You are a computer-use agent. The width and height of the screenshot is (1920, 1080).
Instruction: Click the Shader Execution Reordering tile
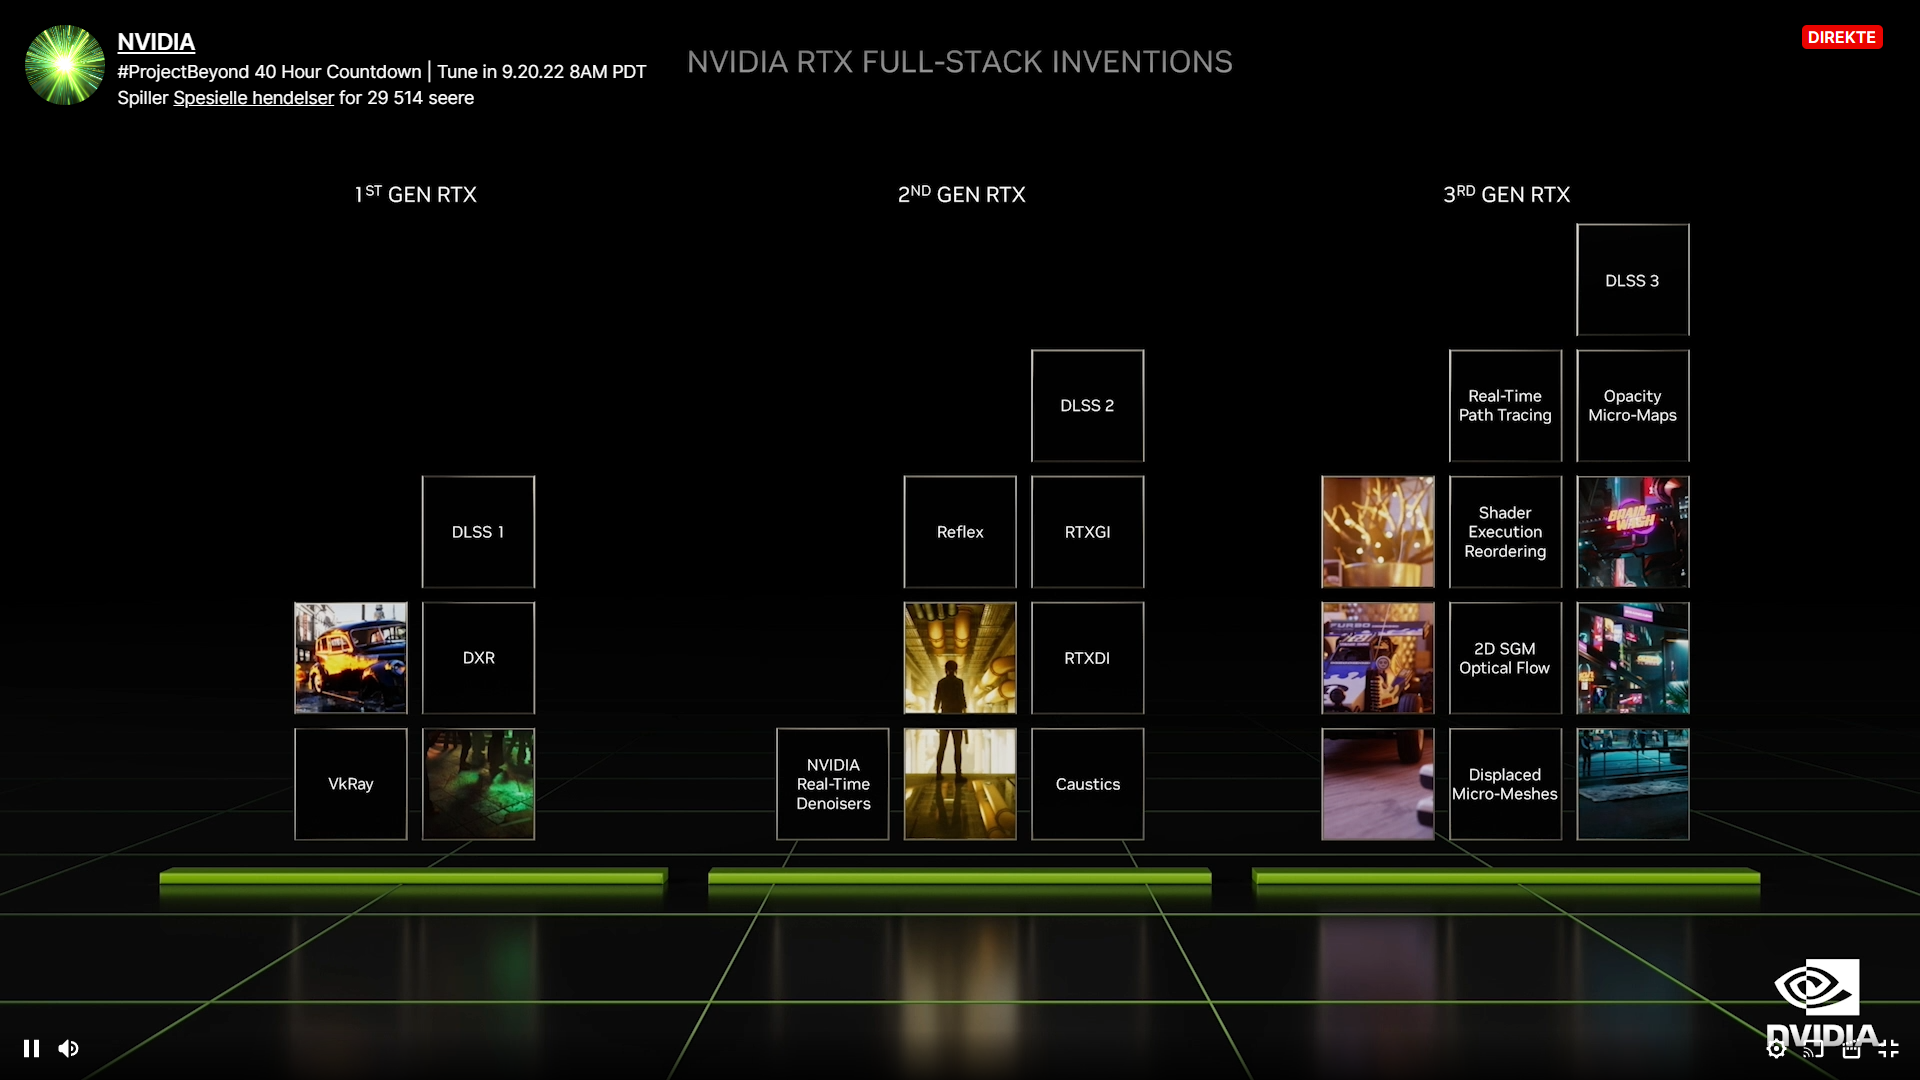(1505, 532)
